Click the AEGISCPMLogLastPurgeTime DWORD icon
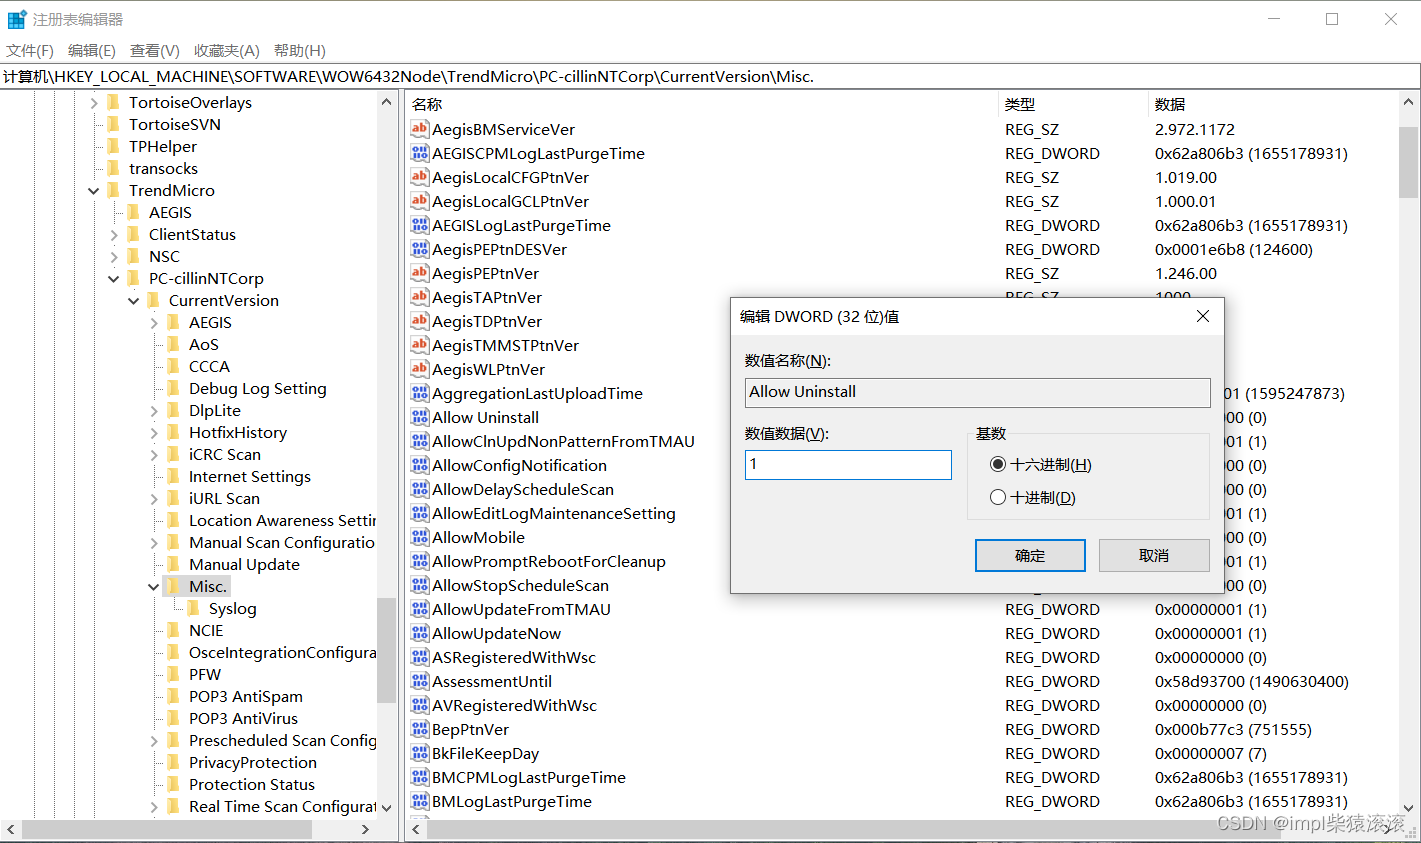The image size is (1421, 843). tap(420, 153)
